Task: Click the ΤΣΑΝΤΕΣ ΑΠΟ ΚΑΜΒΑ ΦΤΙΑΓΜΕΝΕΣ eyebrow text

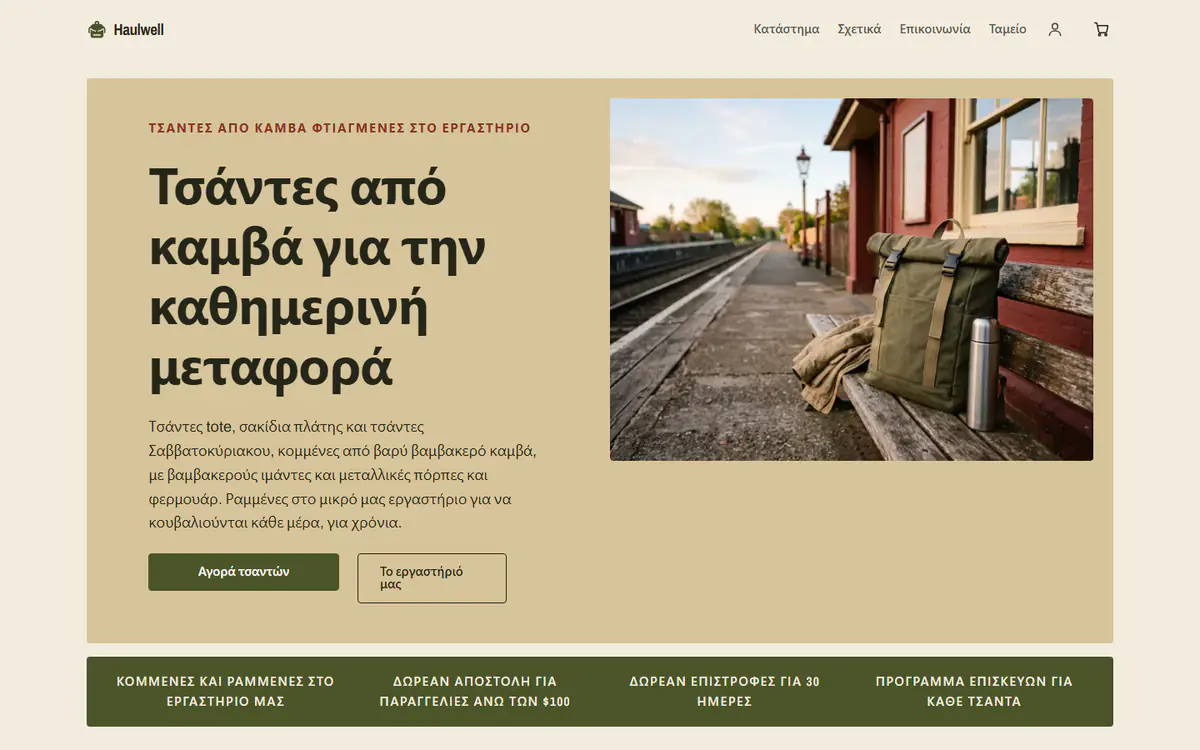Action: coord(340,128)
